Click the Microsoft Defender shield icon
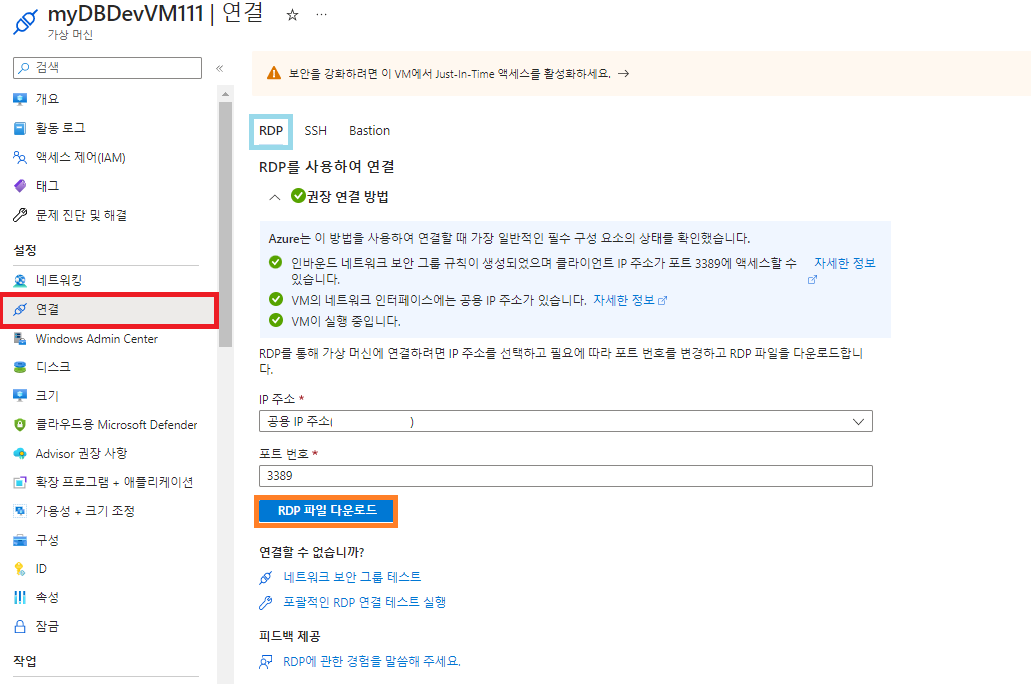 point(20,425)
